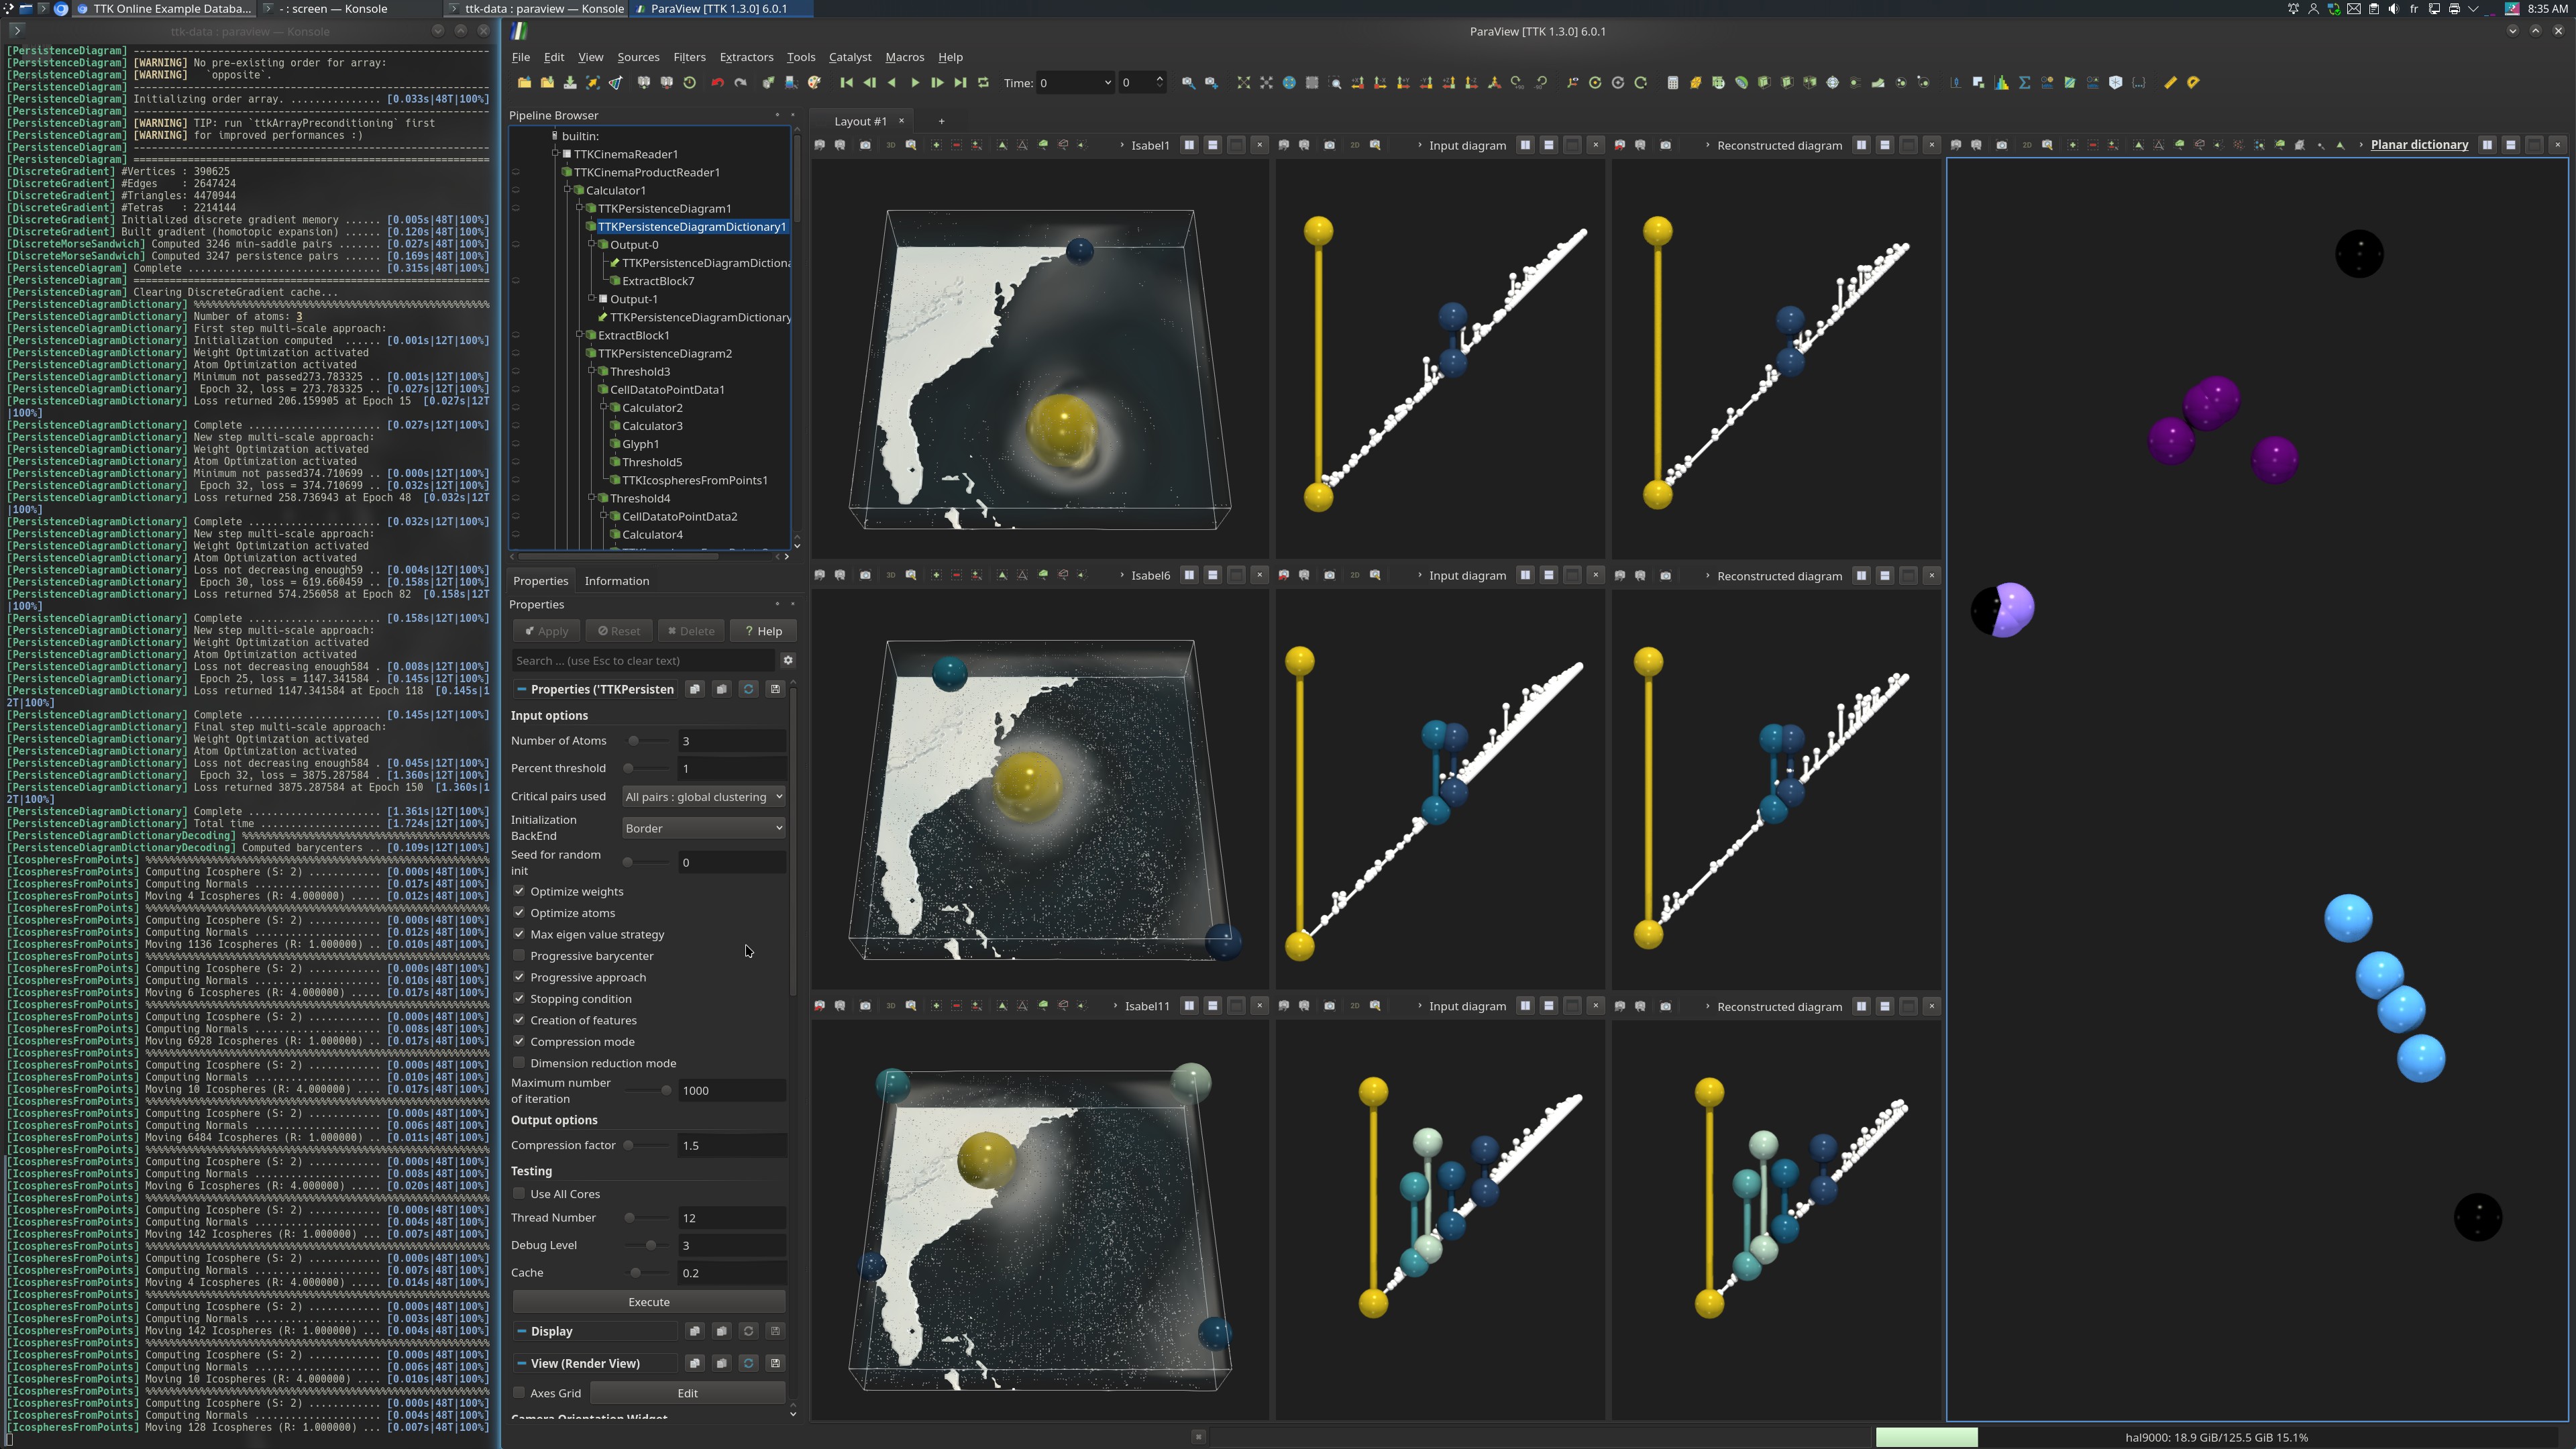2576x1449 pixels.
Task: Click the Execute button
Action: point(649,1302)
